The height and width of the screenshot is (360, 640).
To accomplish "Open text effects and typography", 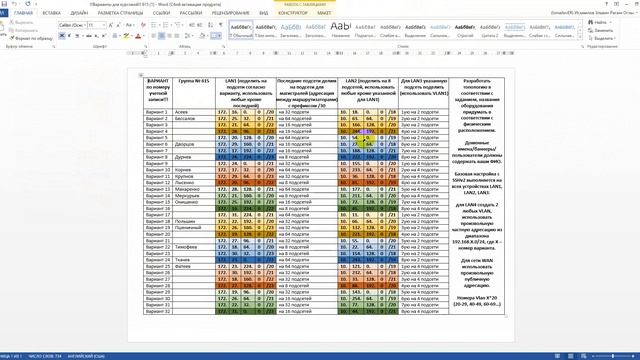I will [x=115, y=36].
